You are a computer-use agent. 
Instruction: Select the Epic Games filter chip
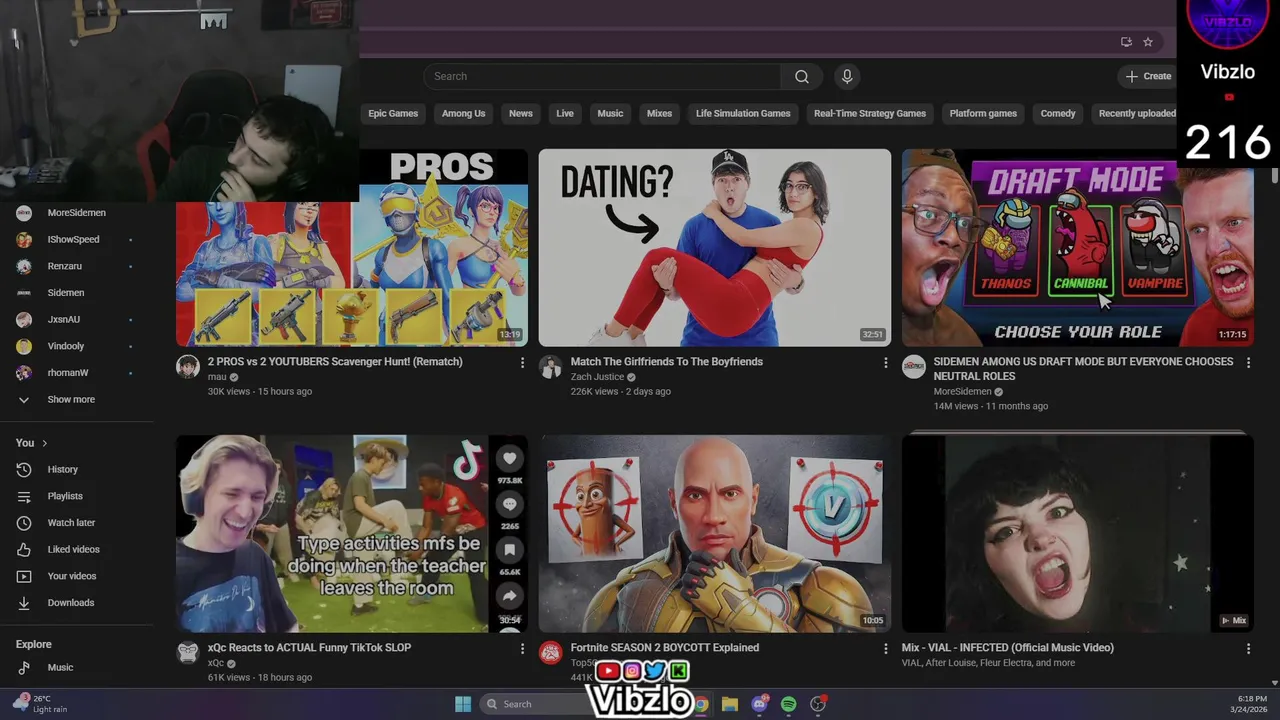tap(393, 113)
